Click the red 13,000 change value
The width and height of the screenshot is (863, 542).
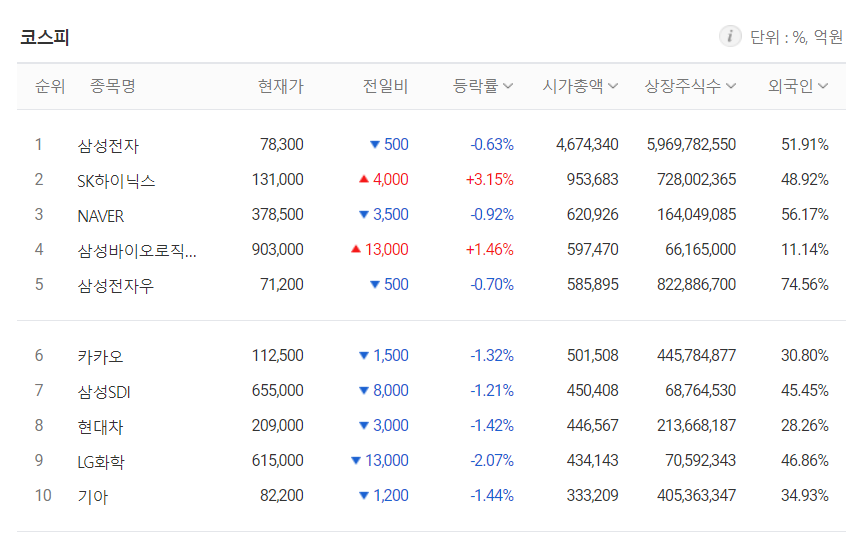pos(387,249)
